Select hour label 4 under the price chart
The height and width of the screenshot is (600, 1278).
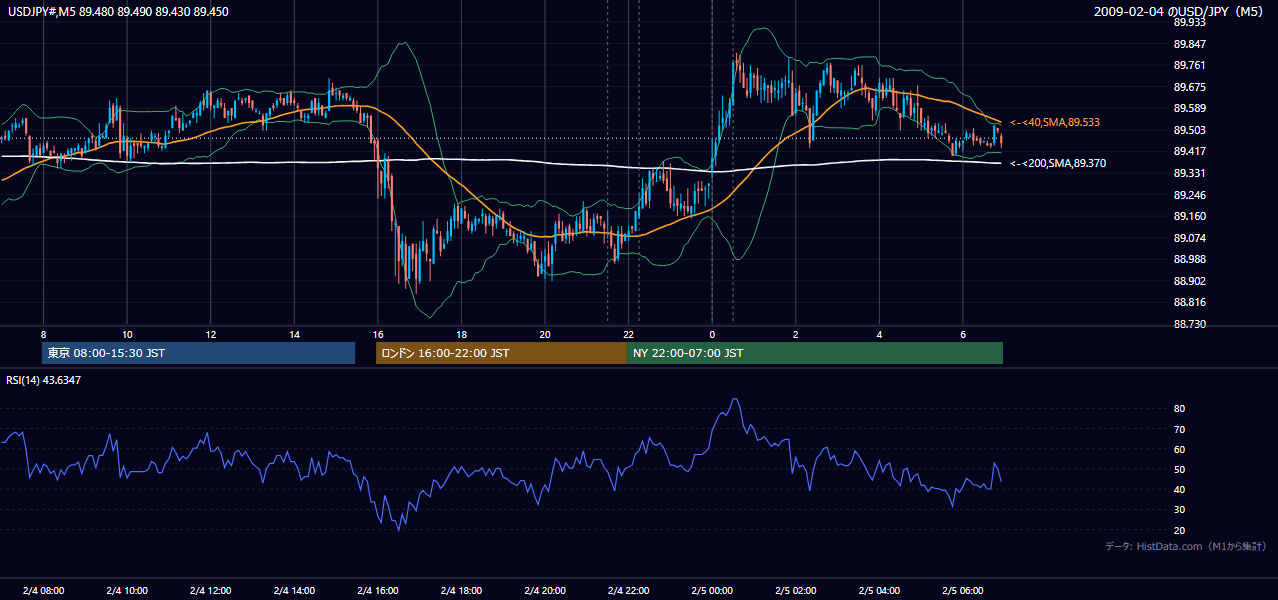tap(879, 334)
